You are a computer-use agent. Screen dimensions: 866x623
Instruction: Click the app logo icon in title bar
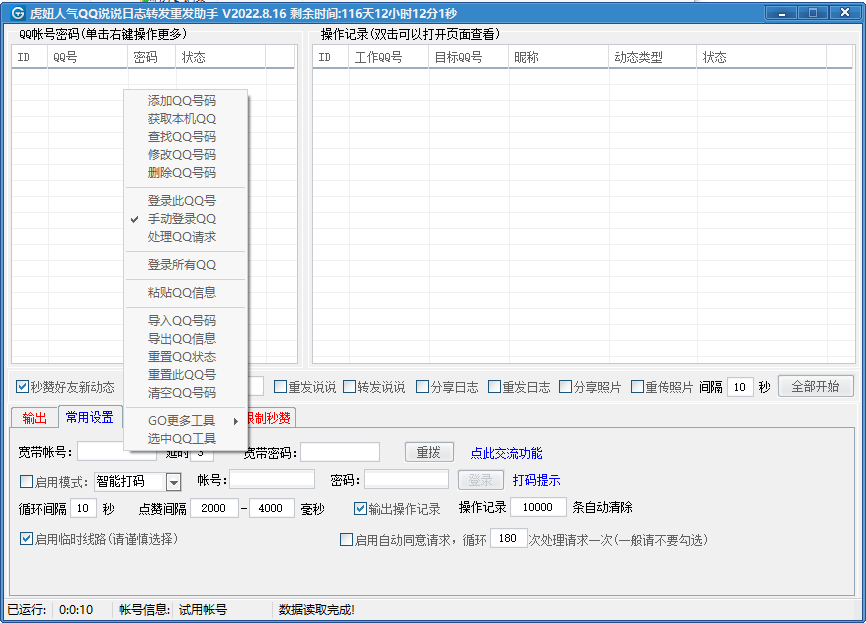[17, 13]
